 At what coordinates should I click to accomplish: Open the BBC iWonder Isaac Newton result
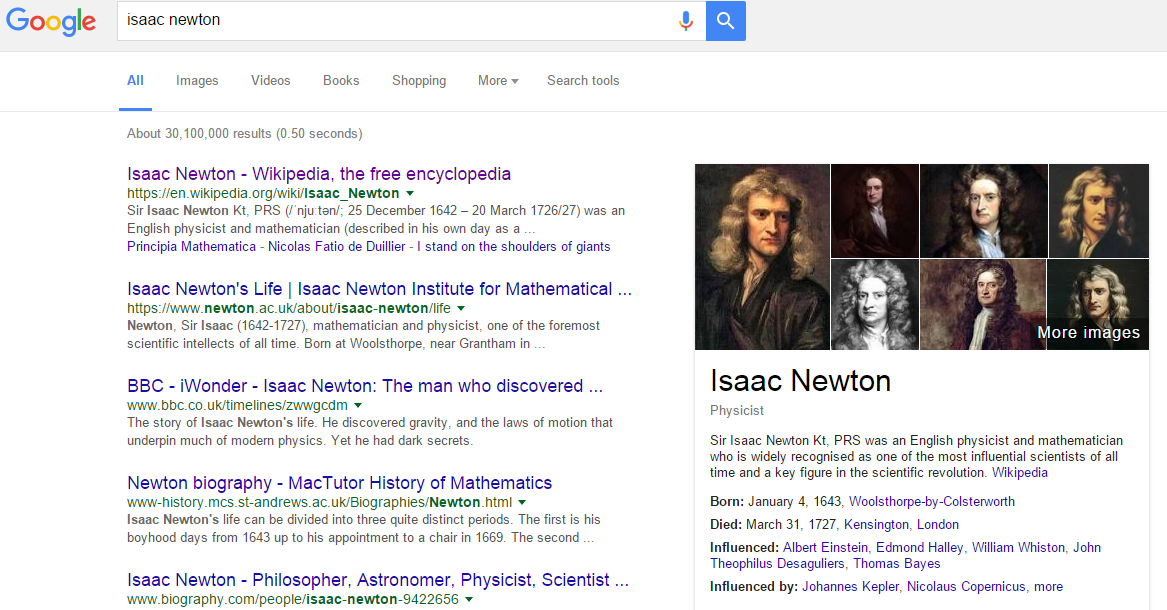pos(365,386)
